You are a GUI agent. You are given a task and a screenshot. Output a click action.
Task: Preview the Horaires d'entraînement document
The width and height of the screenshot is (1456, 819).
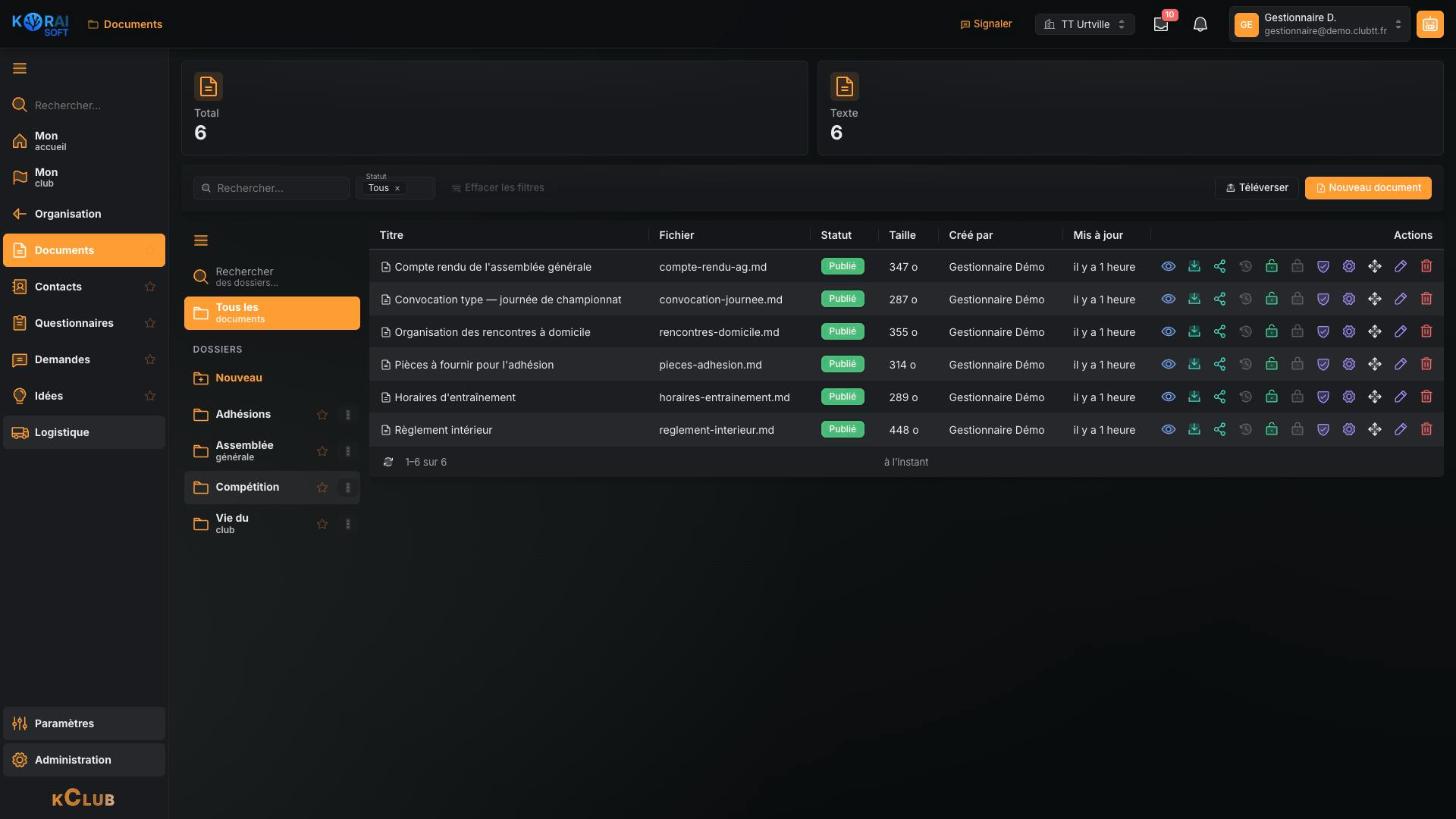(x=1168, y=397)
